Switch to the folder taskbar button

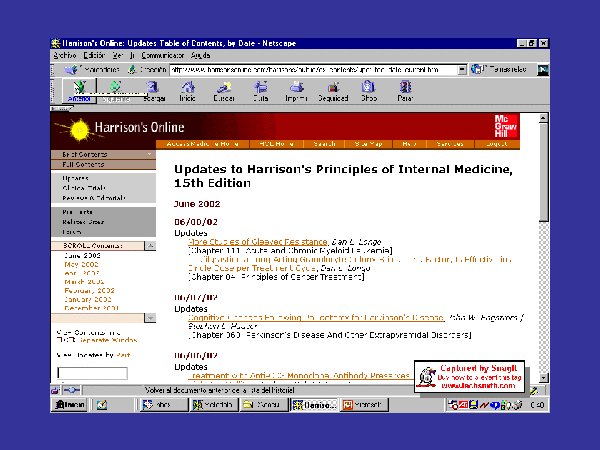[x=264, y=404]
